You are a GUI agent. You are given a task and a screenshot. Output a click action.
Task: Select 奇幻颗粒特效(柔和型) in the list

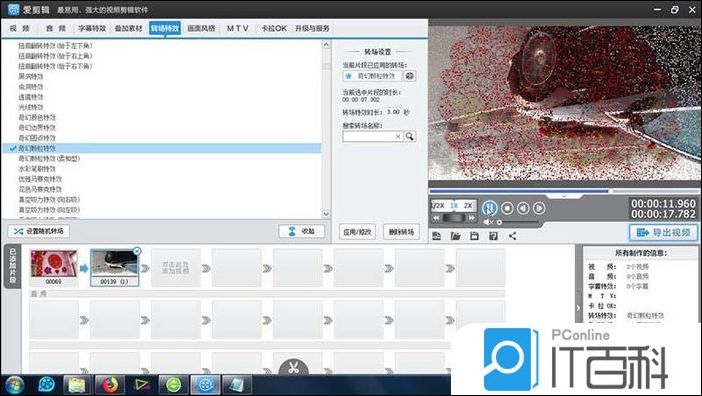pos(49,158)
